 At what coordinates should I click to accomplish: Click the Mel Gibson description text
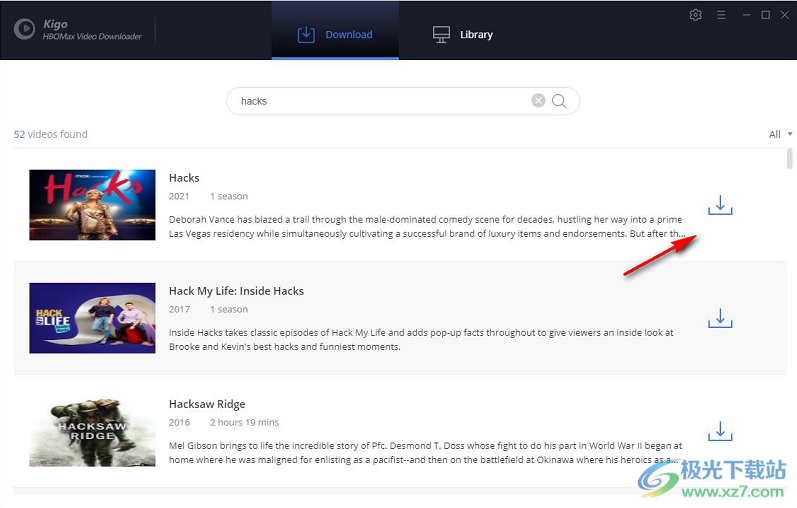tap(425, 453)
